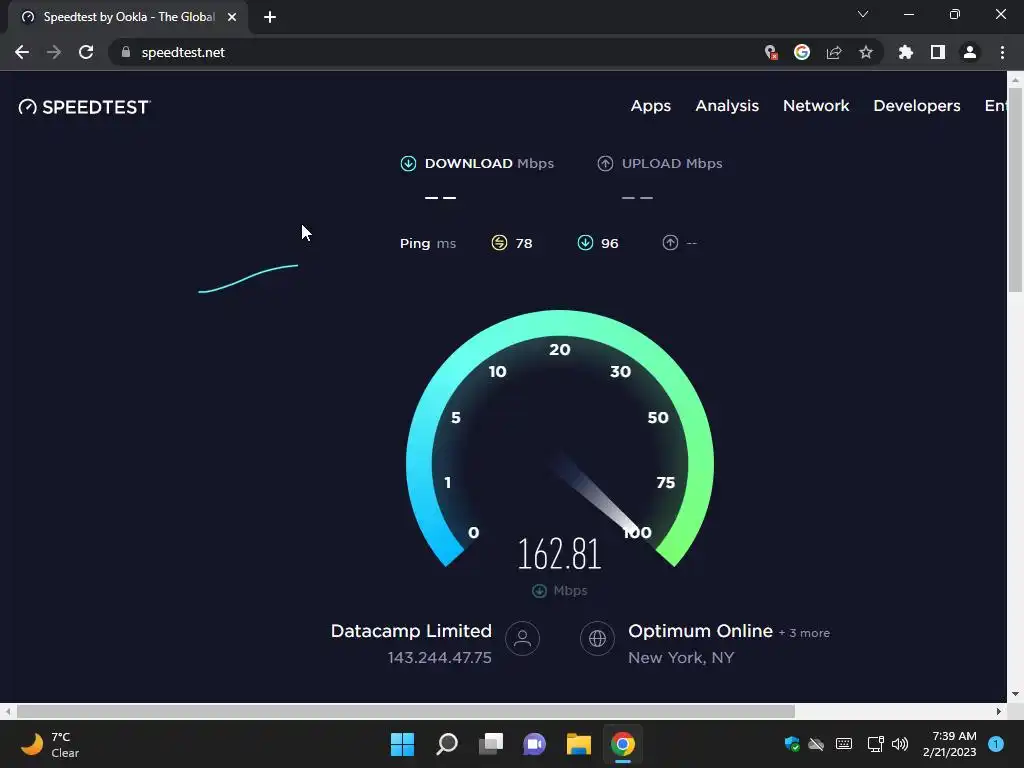Image resolution: width=1024 pixels, height=768 pixels.
Task: Open the Developers menu item
Action: click(917, 106)
